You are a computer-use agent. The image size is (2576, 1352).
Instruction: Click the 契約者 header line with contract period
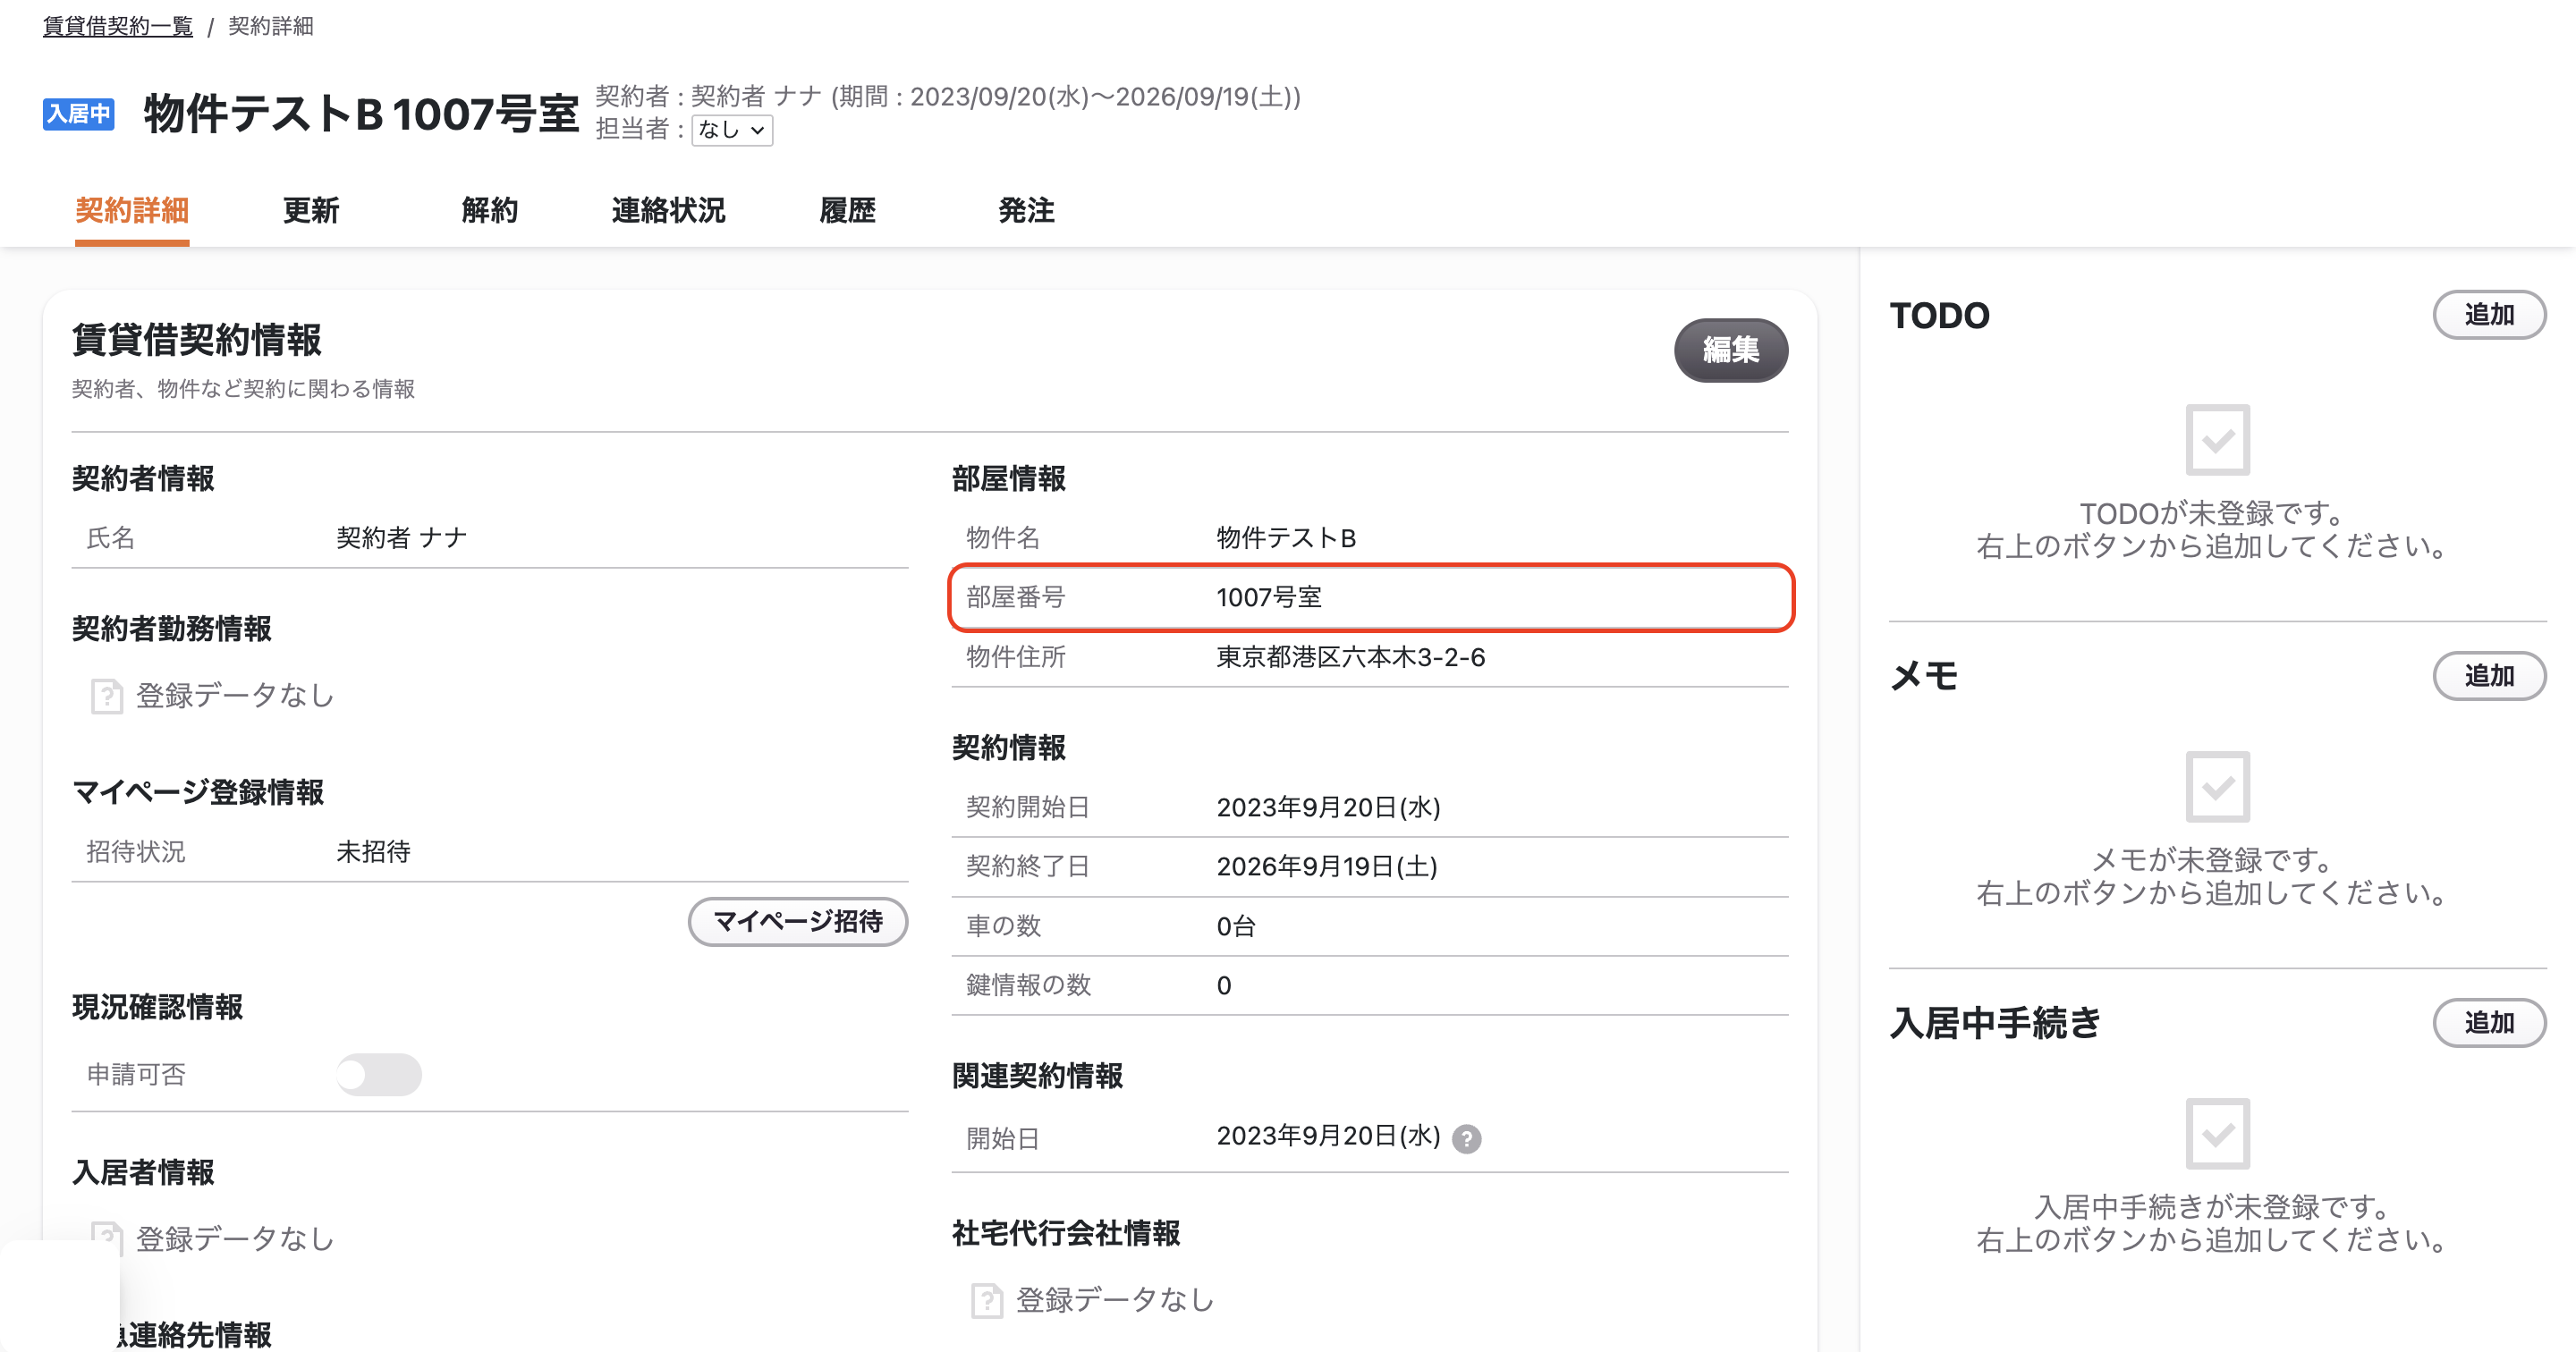click(x=948, y=96)
